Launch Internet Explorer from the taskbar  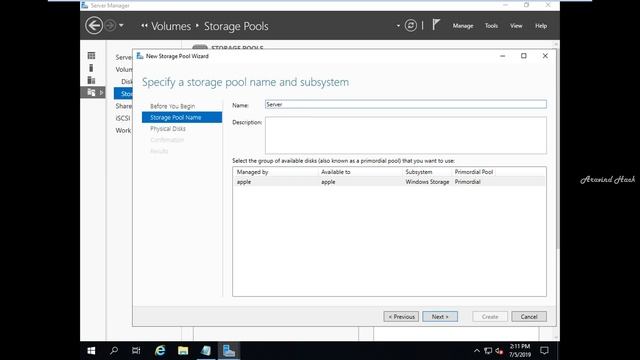pos(160,351)
